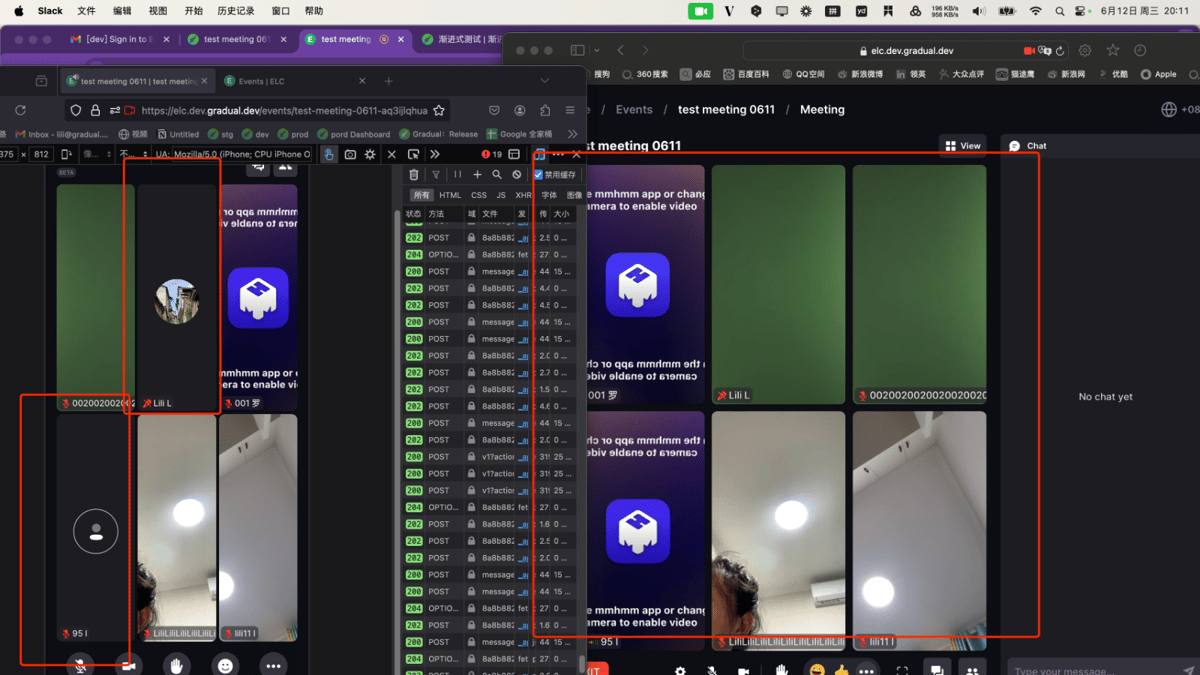Open the network throttling dropdown
This screenshot has height=675, width=1200.
pyautogui.click(x=132, y=155)
